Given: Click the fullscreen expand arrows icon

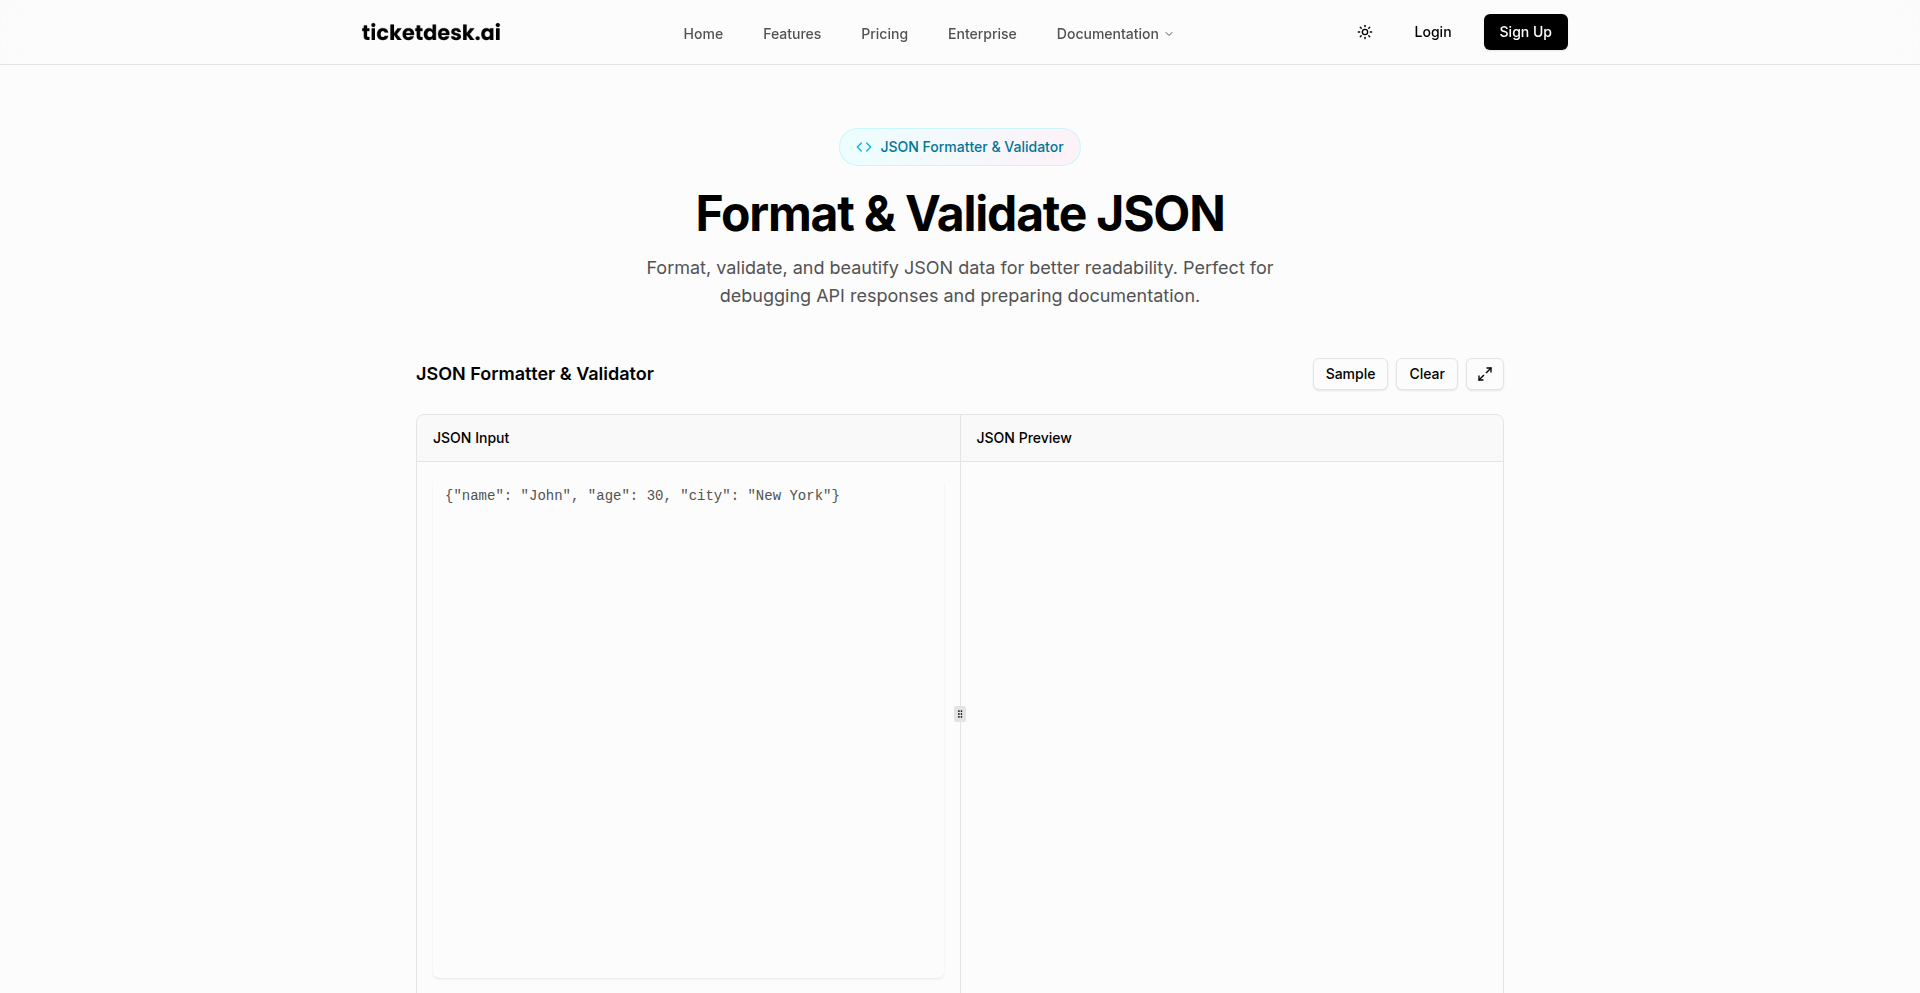Looking at the screenshot, I should (1484, 374).
